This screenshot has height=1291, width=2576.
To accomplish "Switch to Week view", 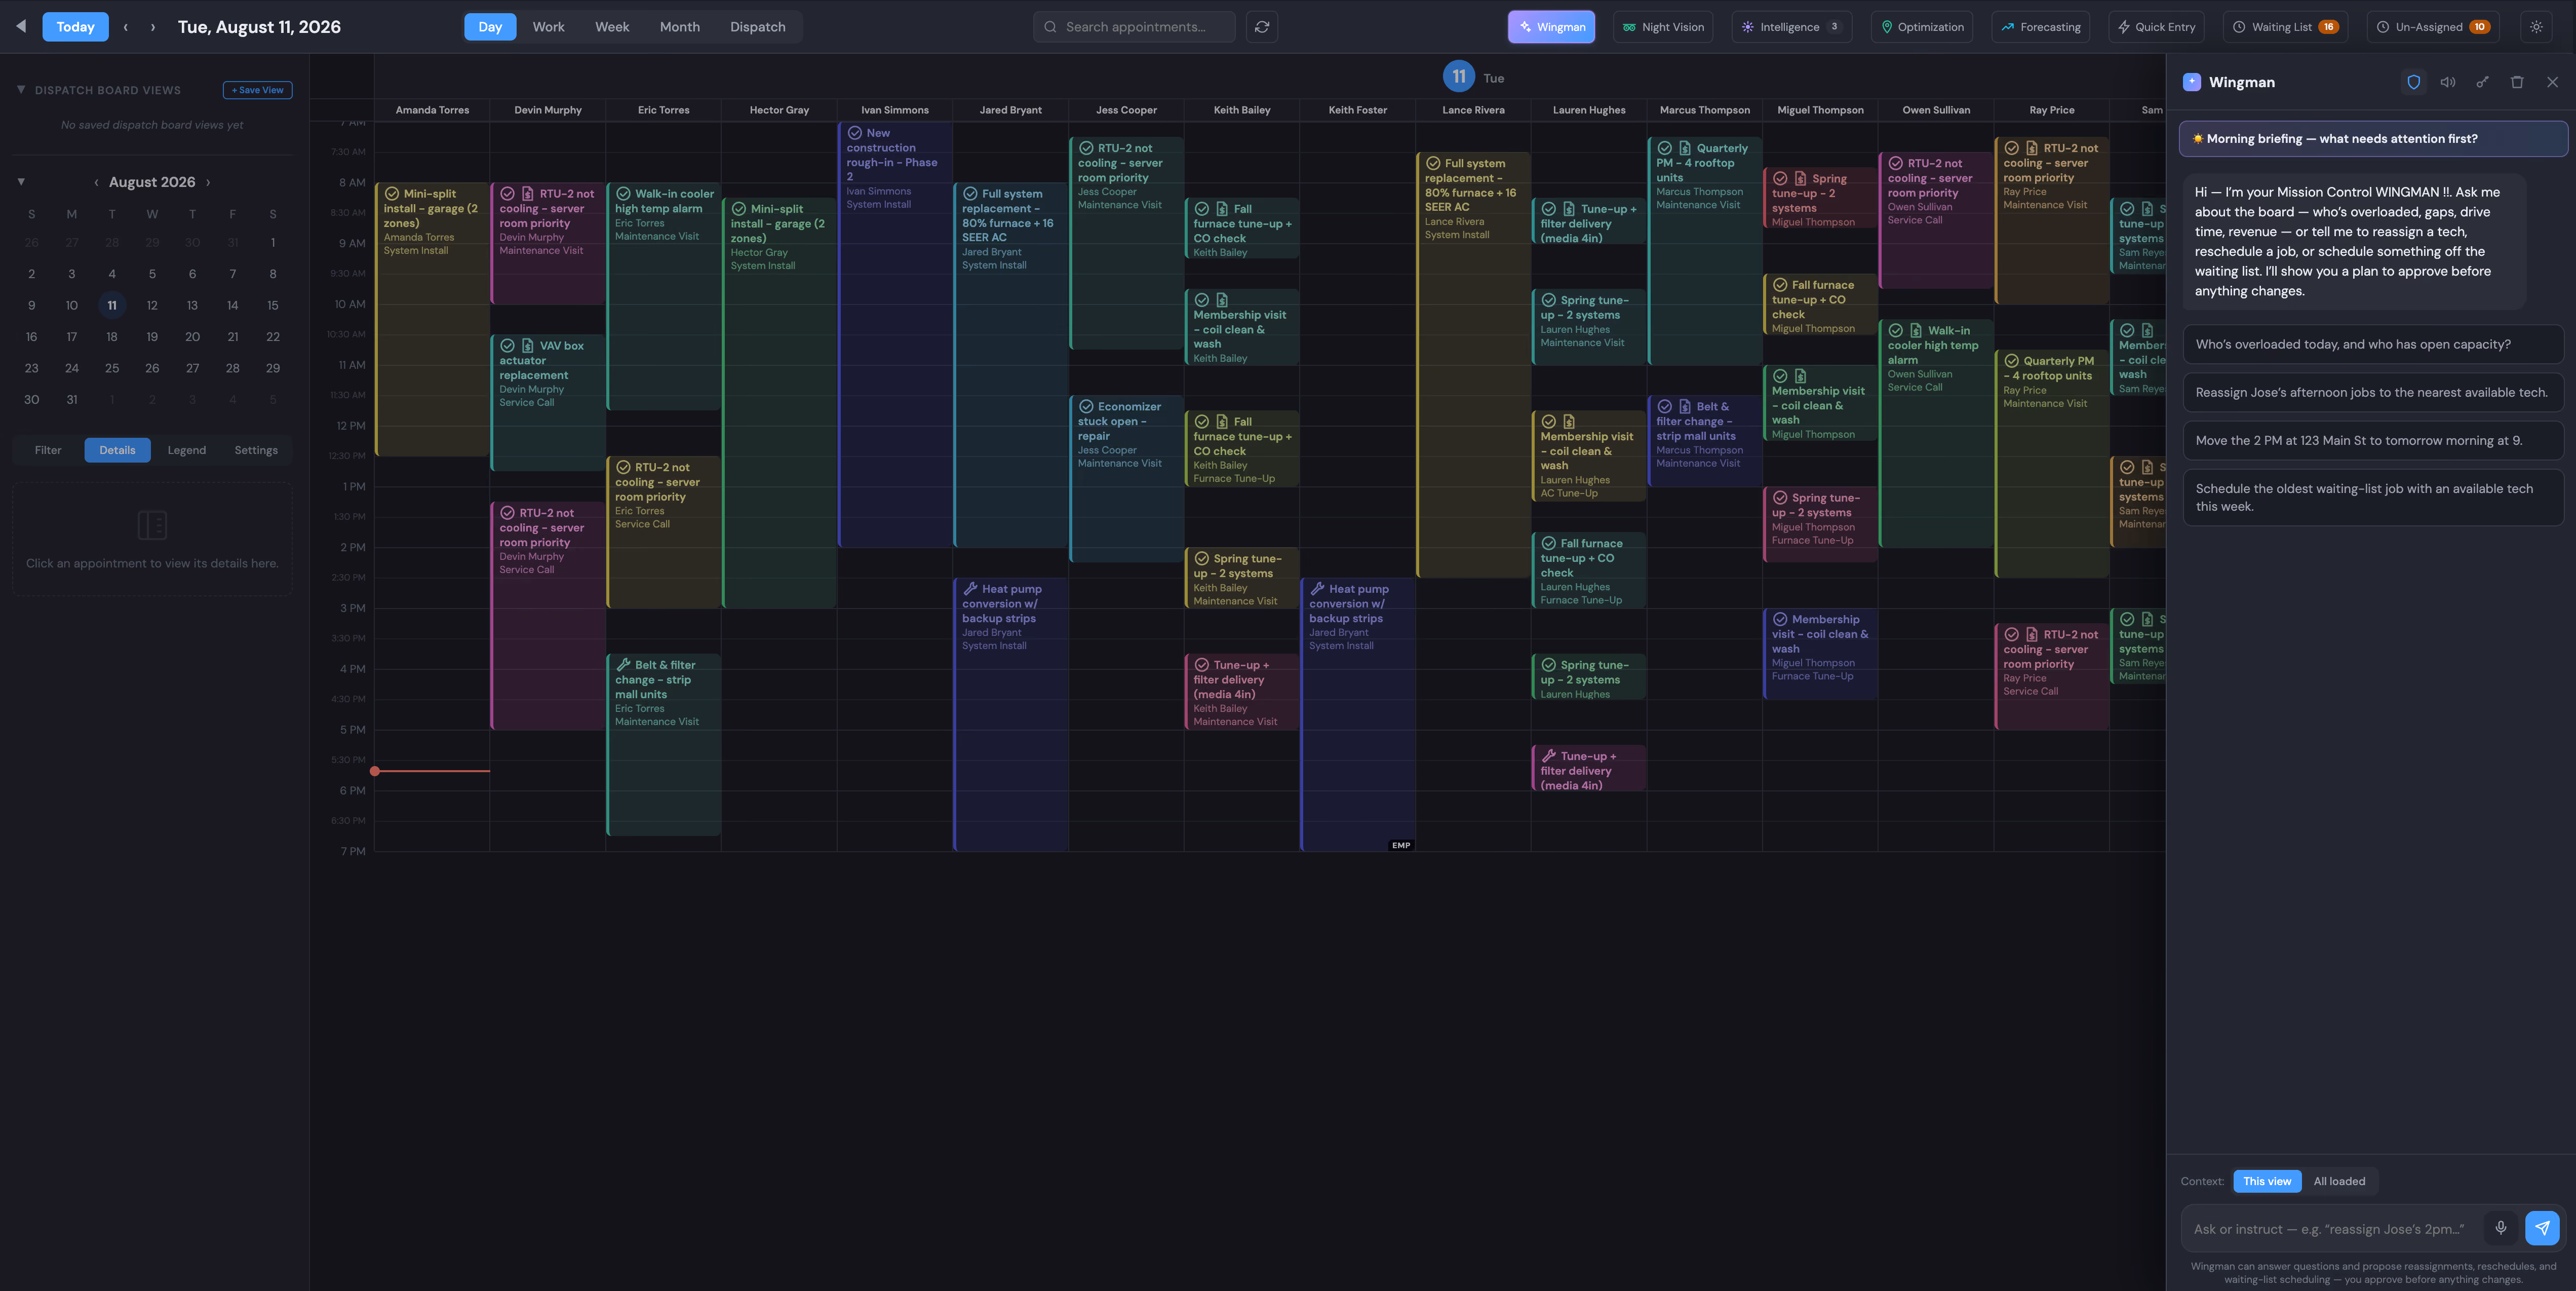I will (612, 27).
